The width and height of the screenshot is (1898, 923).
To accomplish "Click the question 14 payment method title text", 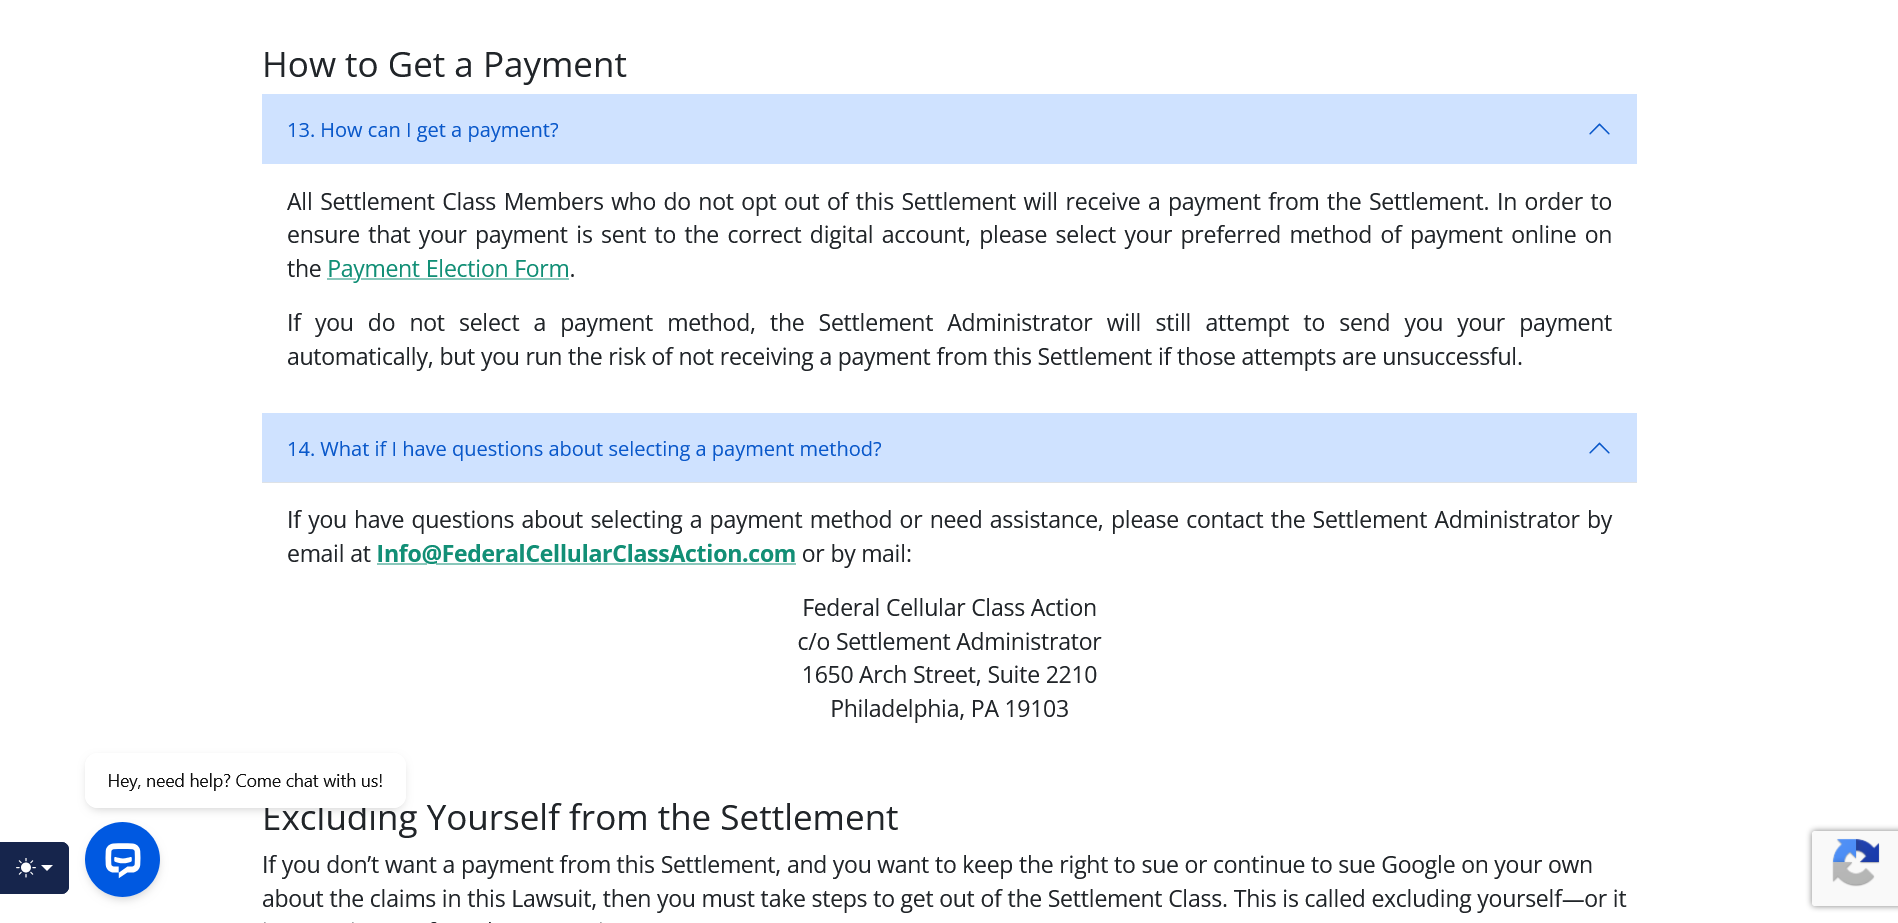I will [584, 449].
